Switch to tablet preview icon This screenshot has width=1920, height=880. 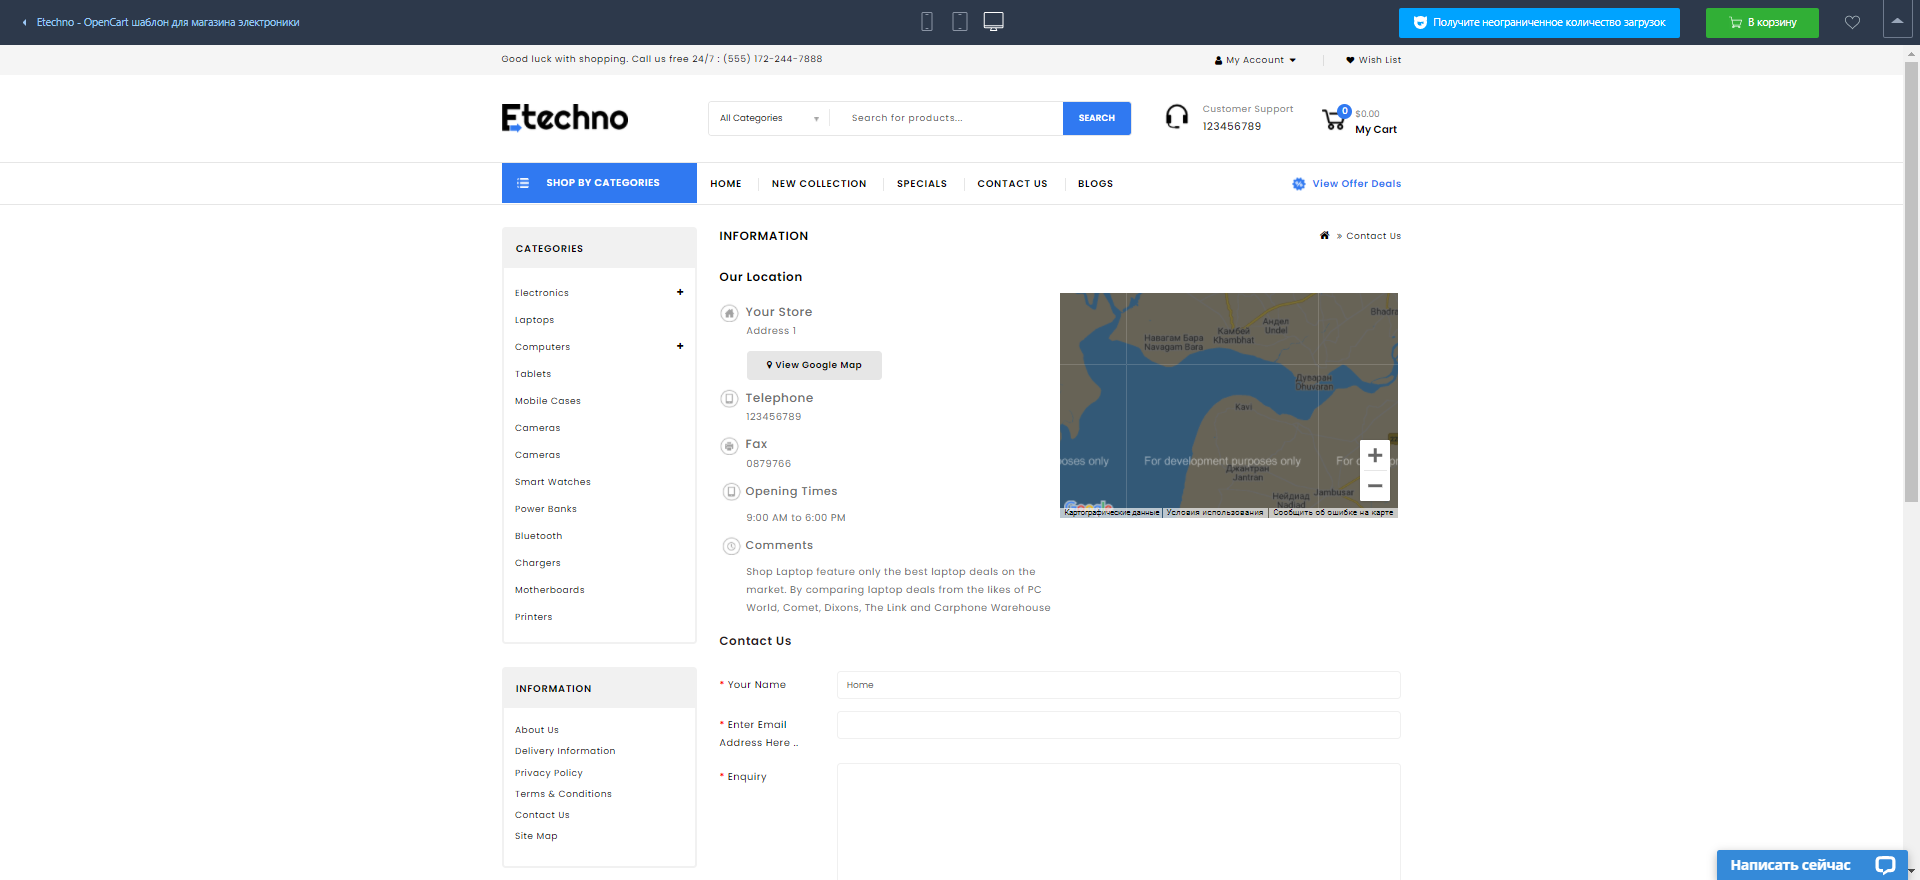point(960,22)
